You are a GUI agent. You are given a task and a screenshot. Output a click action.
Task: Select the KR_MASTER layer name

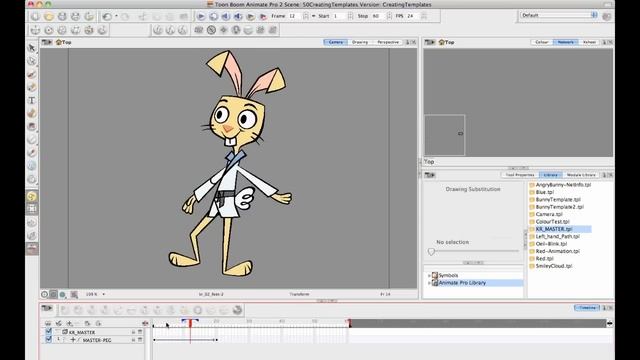click(x=82, y=332)
